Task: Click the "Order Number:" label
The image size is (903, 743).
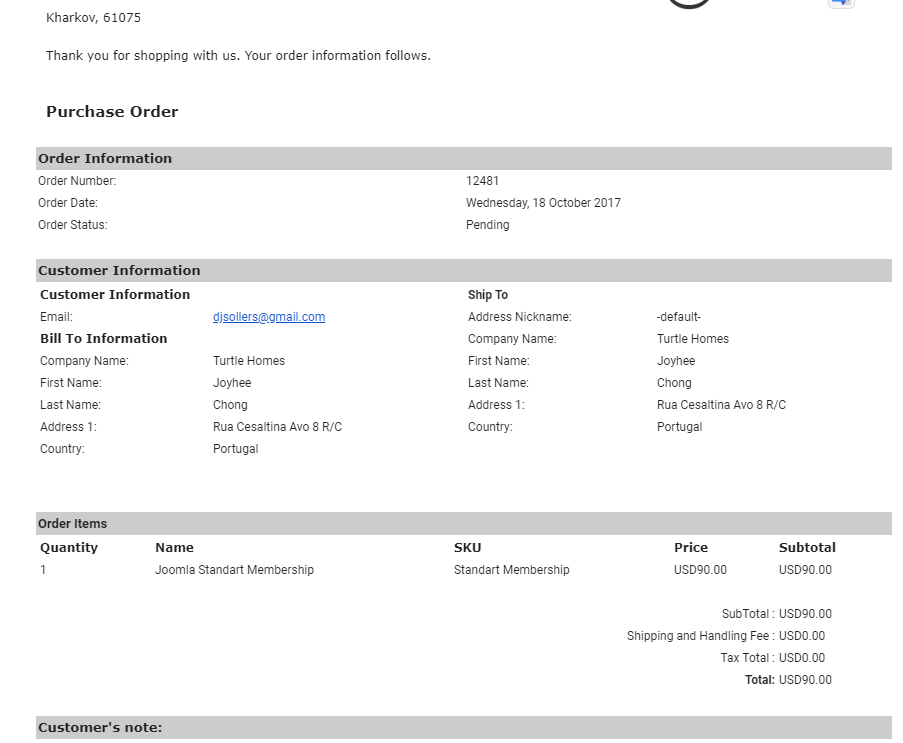Action: click(x=77, y=181)
